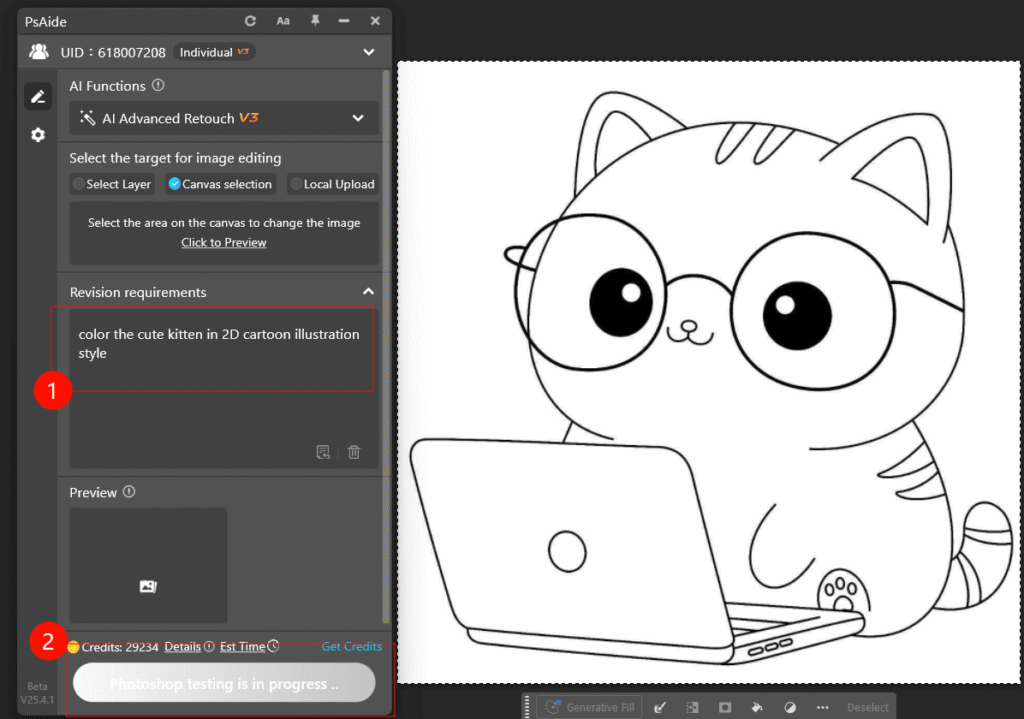Click the prompt history icon near the trash
The width and height of the screenshot is (1024, 719).
[323, 452]
